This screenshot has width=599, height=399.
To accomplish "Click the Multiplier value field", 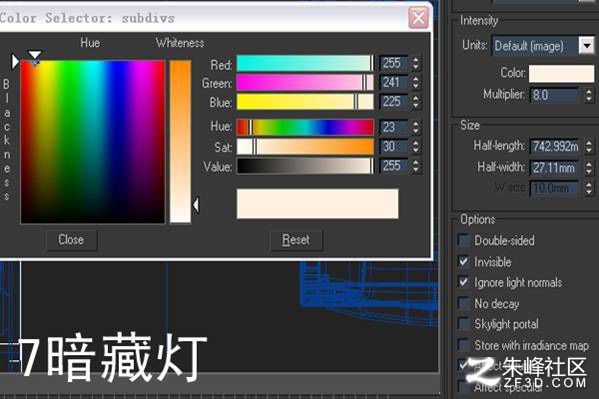I will click(554, 95).
